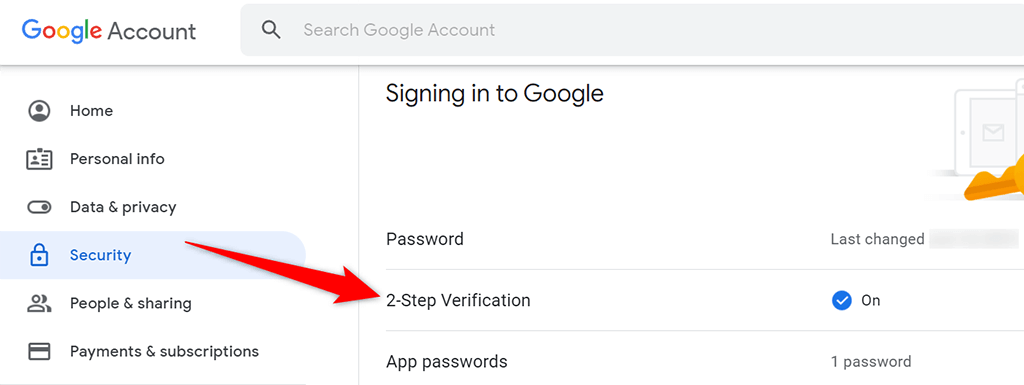Click the search magnifier icon
1024x385 pixels.
(x=271, y=29)
